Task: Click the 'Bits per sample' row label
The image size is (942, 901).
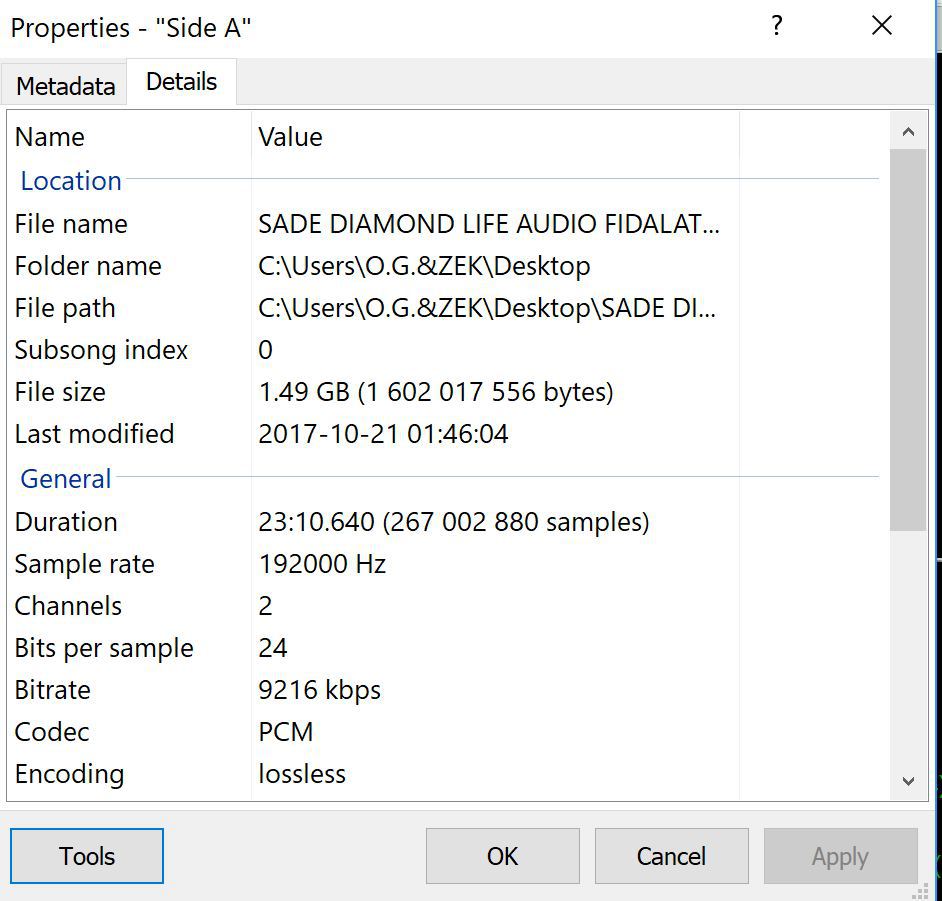Action: tap(104, 648)
